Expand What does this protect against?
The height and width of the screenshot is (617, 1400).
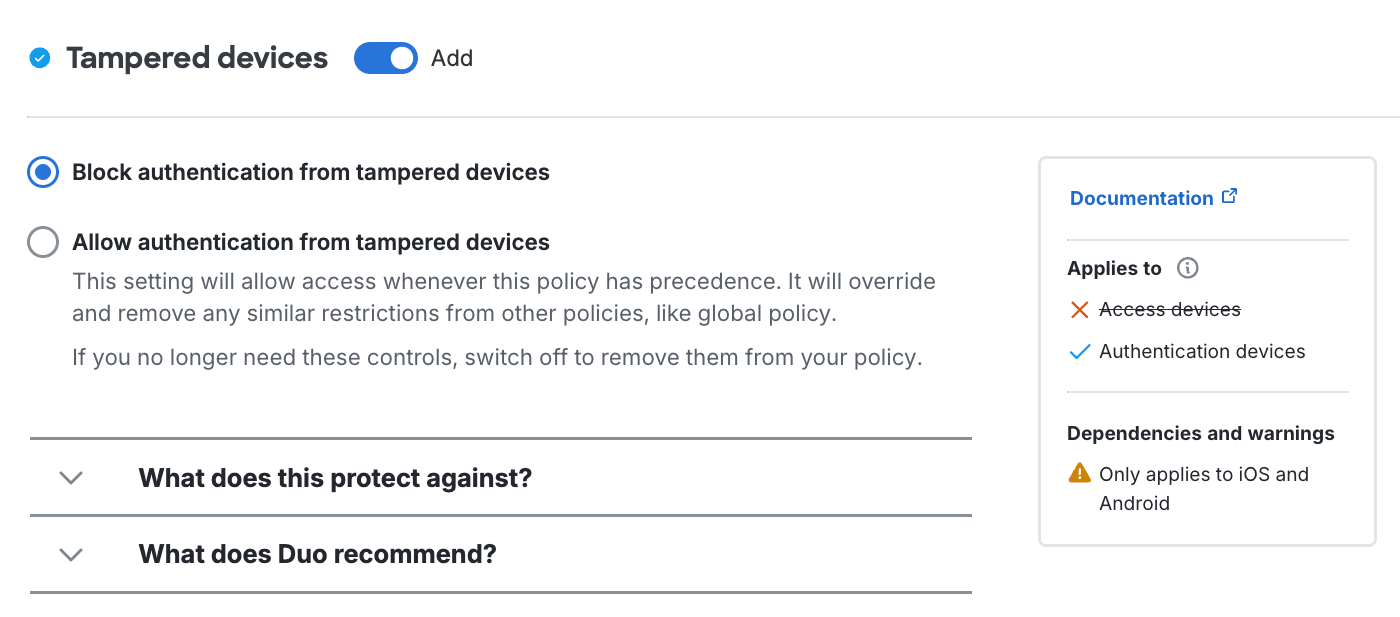(x=334, y=478)
